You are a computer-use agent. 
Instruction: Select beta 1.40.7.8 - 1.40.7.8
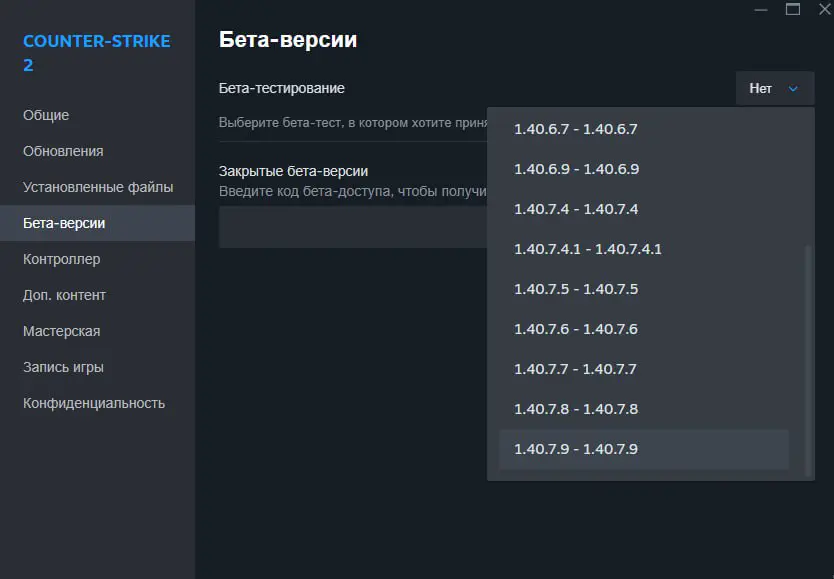pos(644,409)
